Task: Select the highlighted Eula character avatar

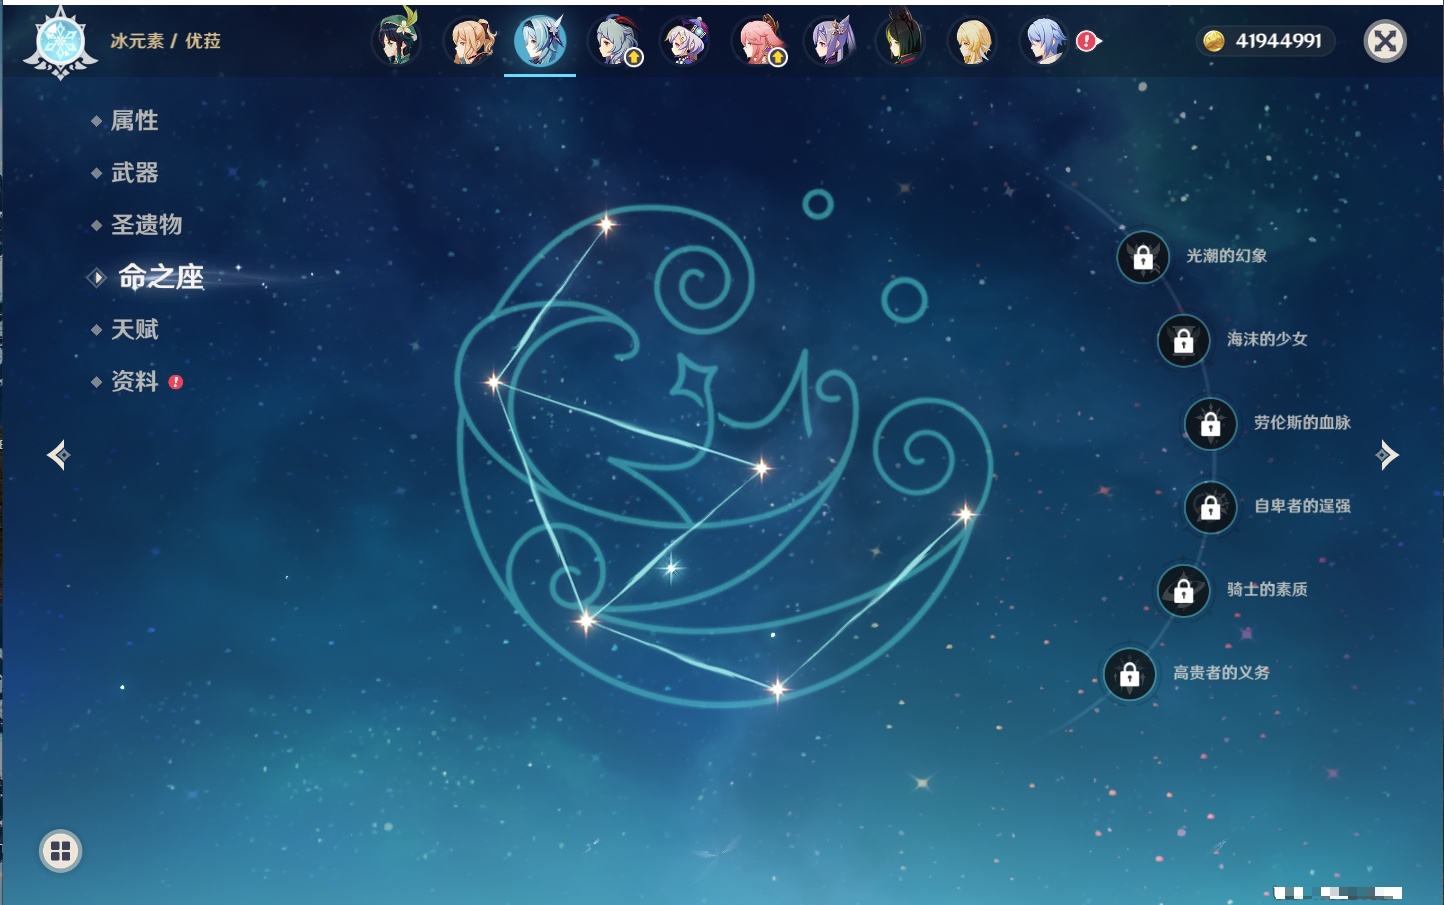Action: point(540,41)
